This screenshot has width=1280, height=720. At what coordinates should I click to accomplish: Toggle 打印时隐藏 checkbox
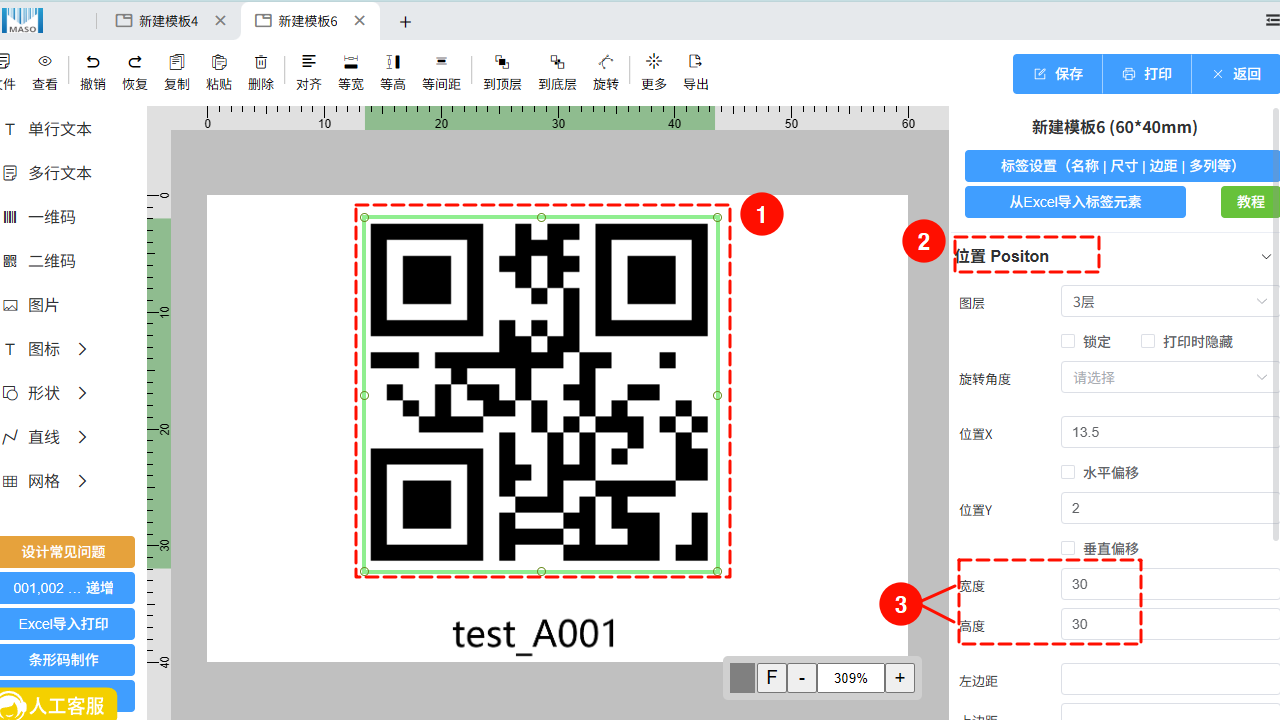[x=1148, y=341]
